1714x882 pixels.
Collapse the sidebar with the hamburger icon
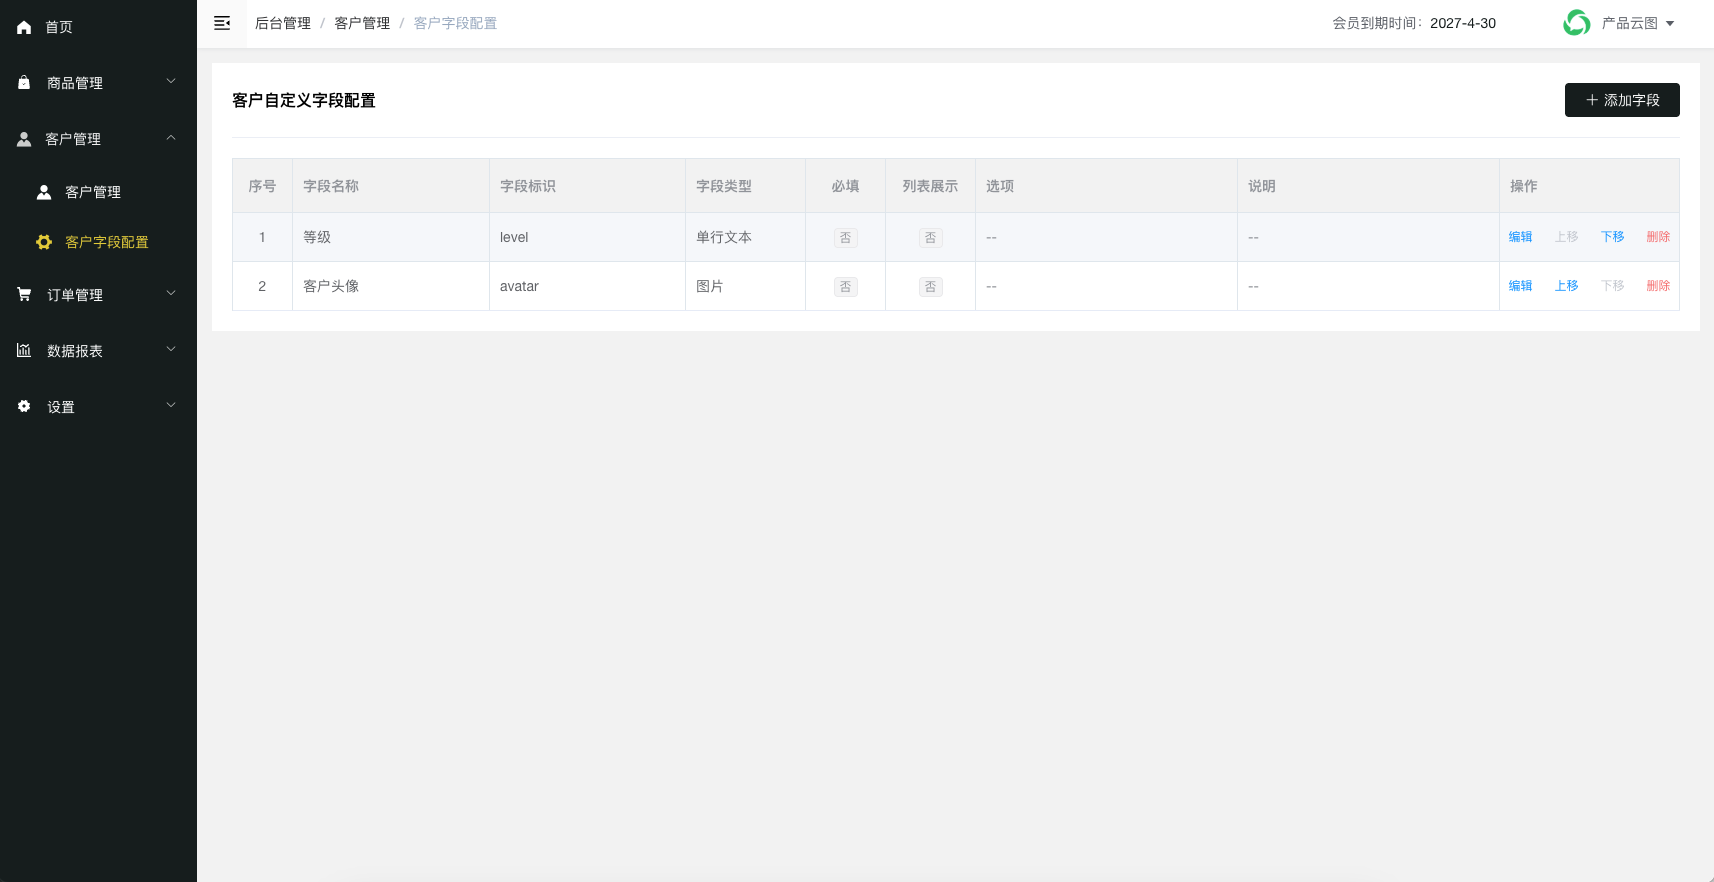222,23
